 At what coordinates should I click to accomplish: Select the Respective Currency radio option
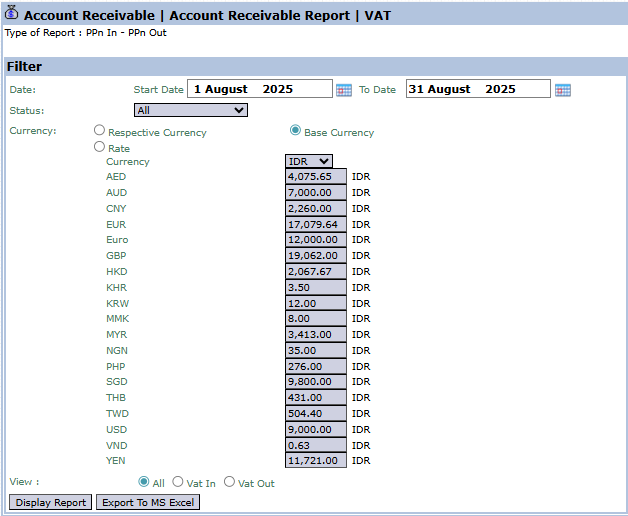click(x=99, y=130)
